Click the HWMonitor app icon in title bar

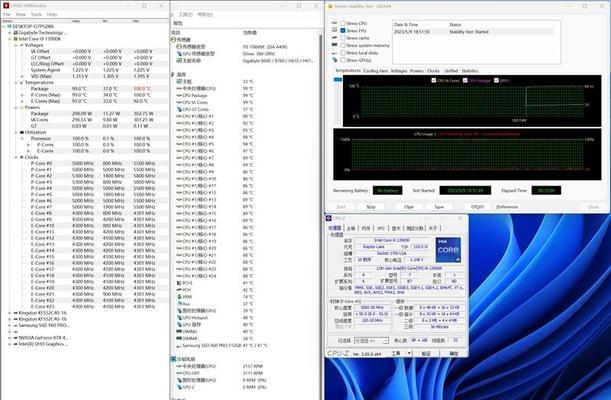pyautogui.click(x=6, y=6)
